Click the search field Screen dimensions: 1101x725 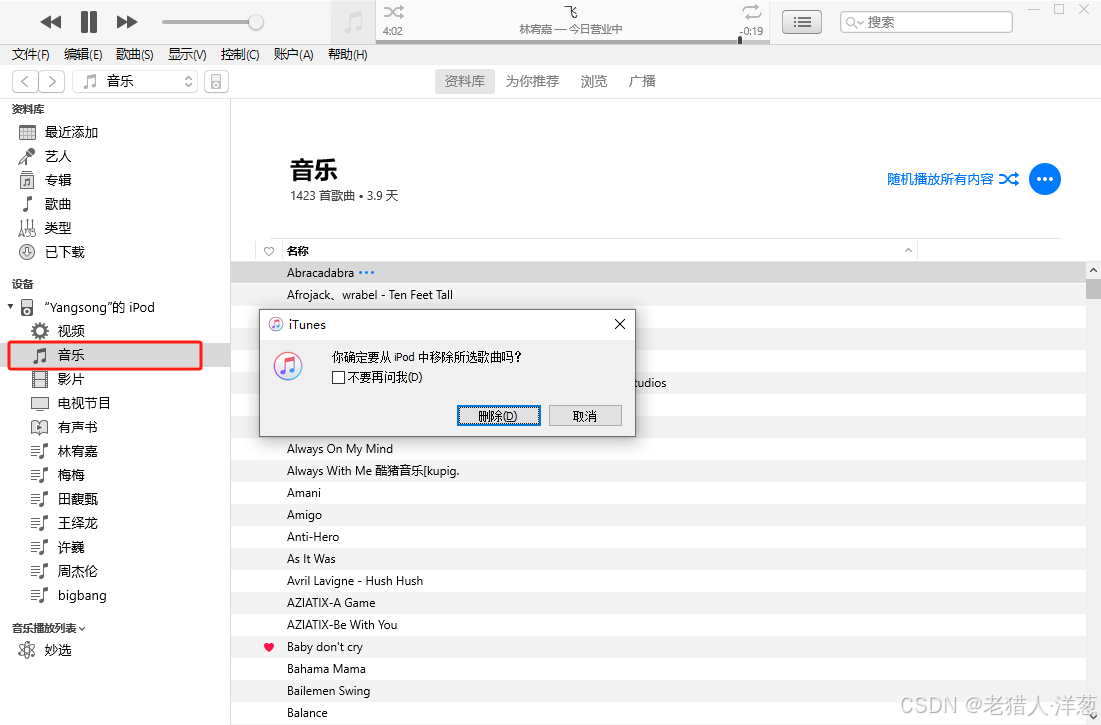(x=926, y=22)
